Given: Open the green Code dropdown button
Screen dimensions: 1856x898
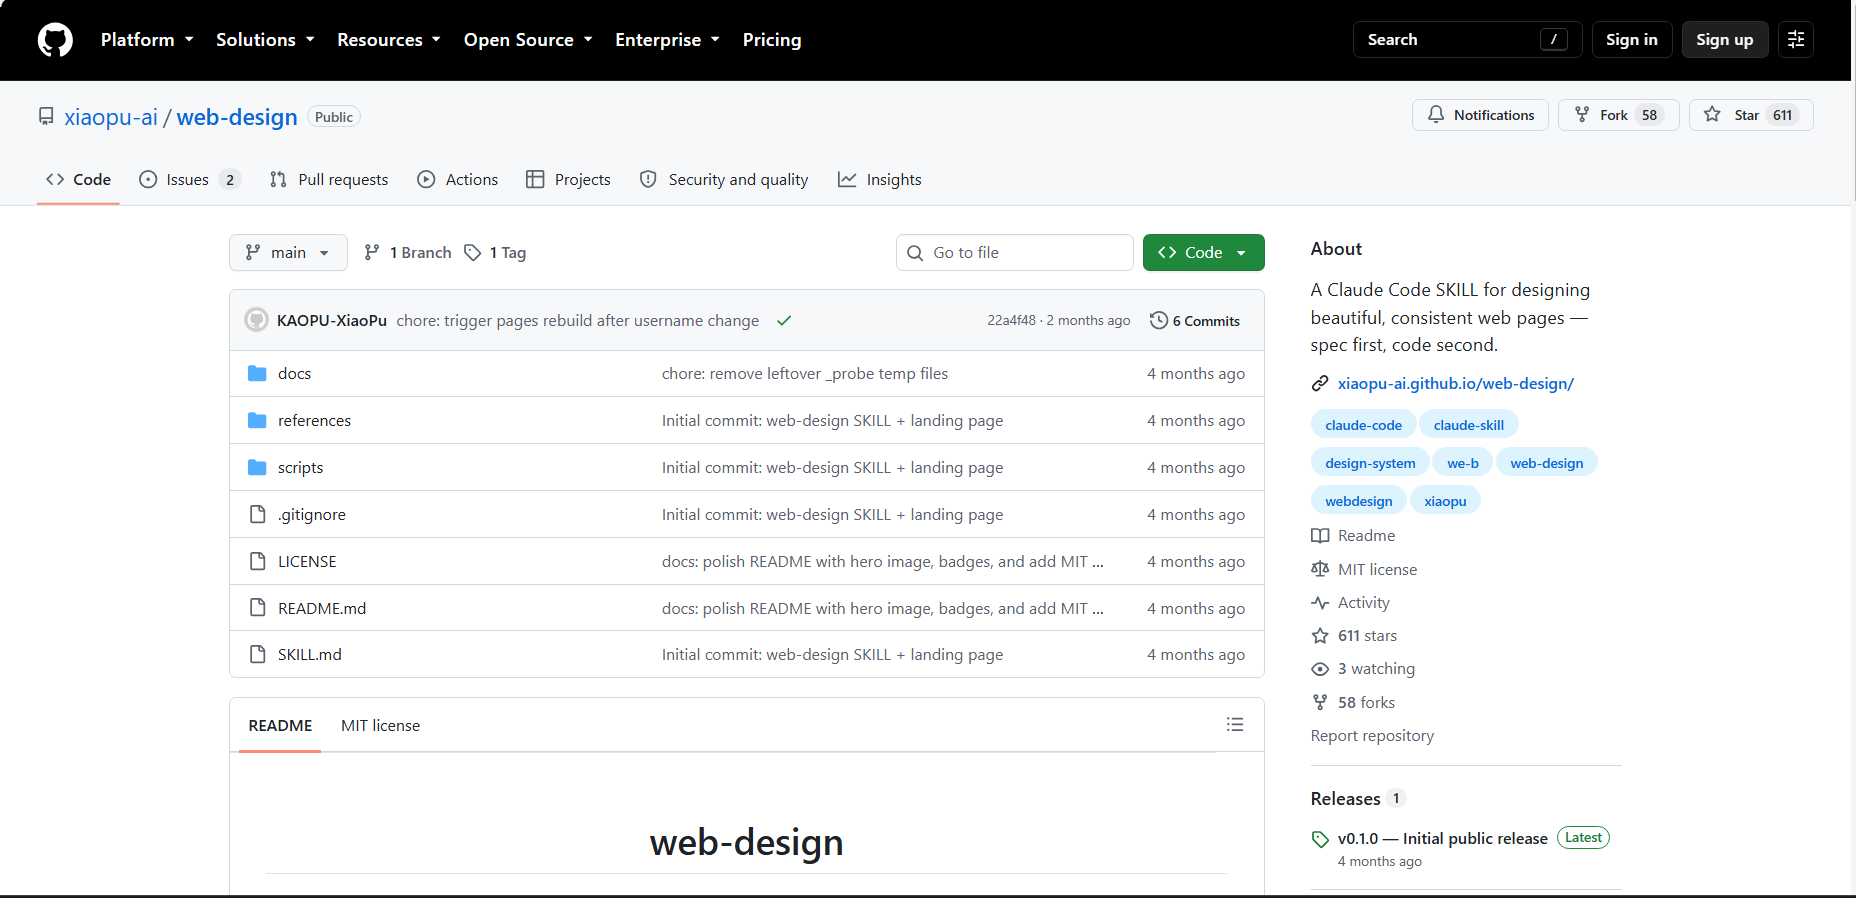Looking at the screenshot, I should point(1203,253).
